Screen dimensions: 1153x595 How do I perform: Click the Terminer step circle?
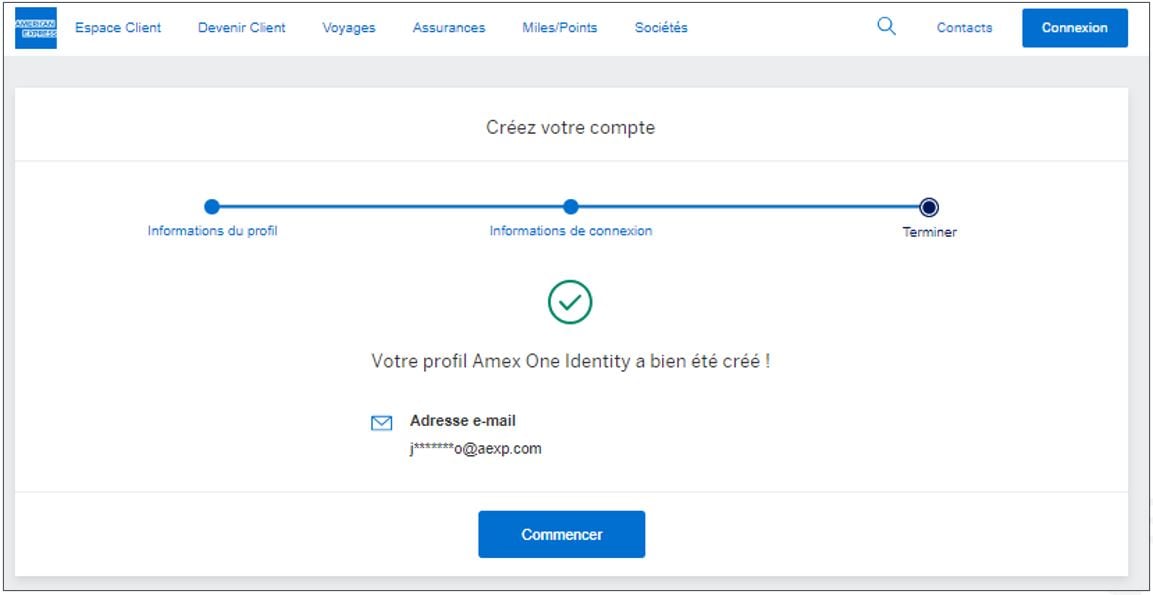point(929,208)
